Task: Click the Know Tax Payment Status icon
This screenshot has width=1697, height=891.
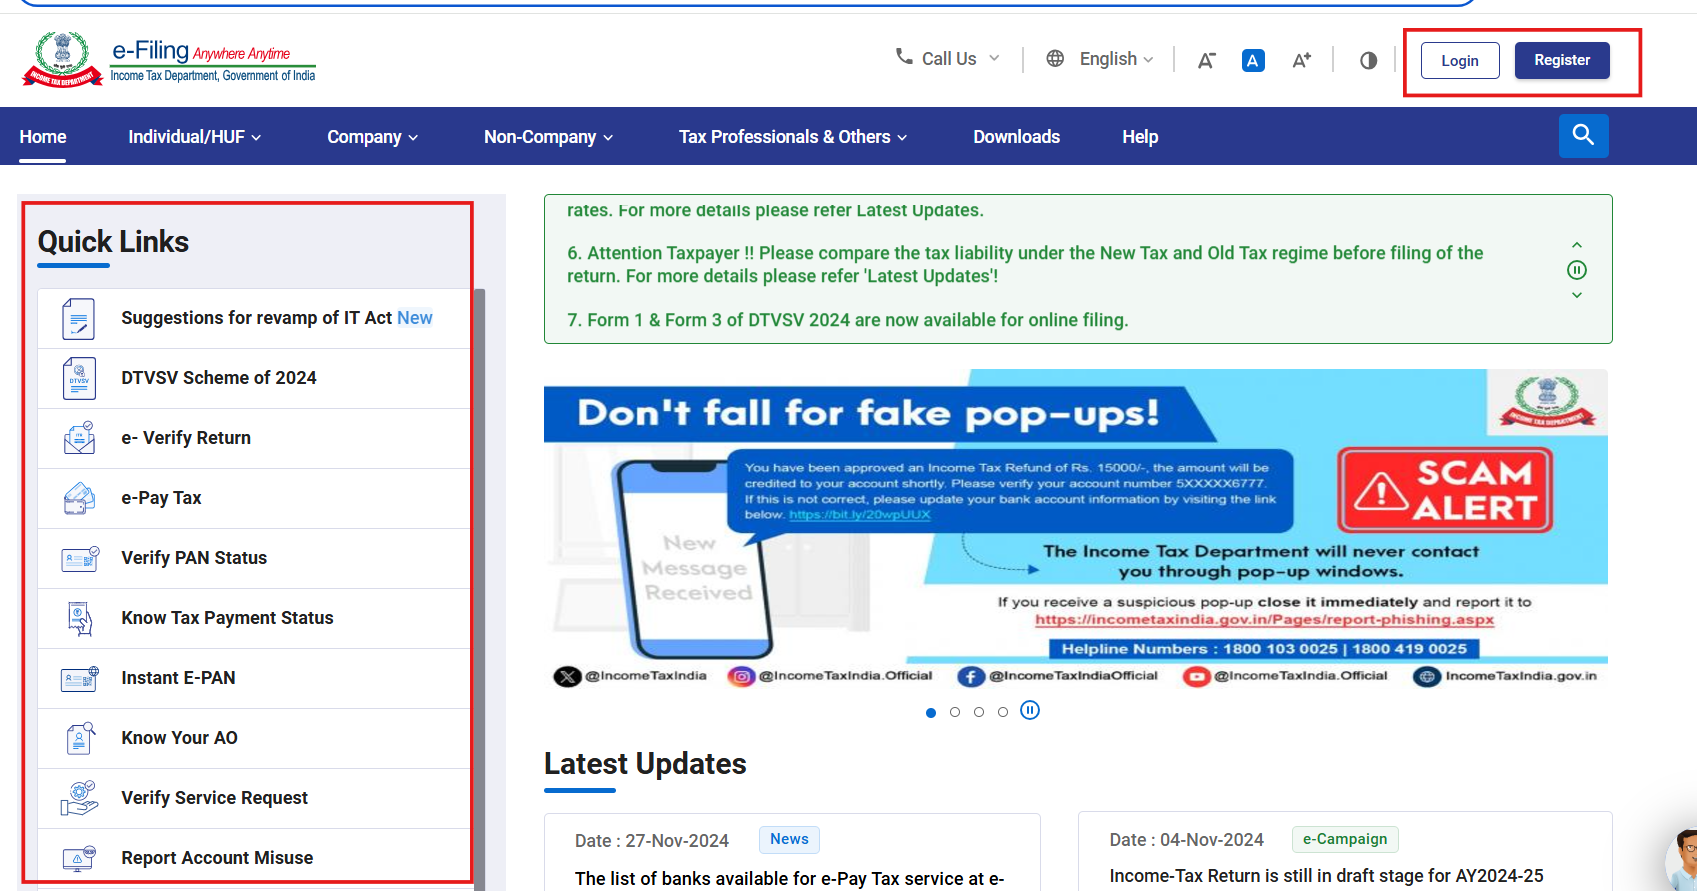Action: [80, 618]
